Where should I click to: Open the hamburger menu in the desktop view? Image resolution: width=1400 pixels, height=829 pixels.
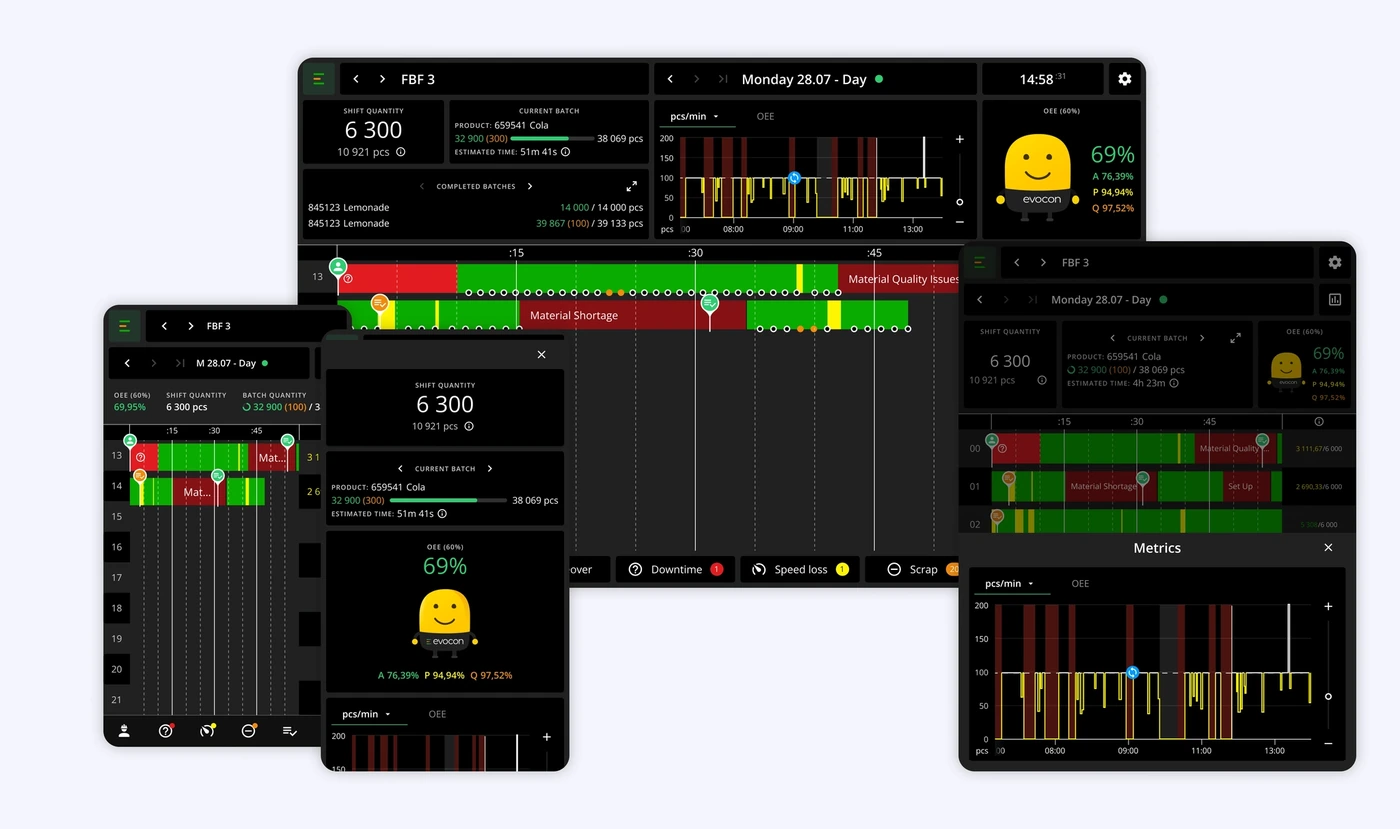click(319, 79)
